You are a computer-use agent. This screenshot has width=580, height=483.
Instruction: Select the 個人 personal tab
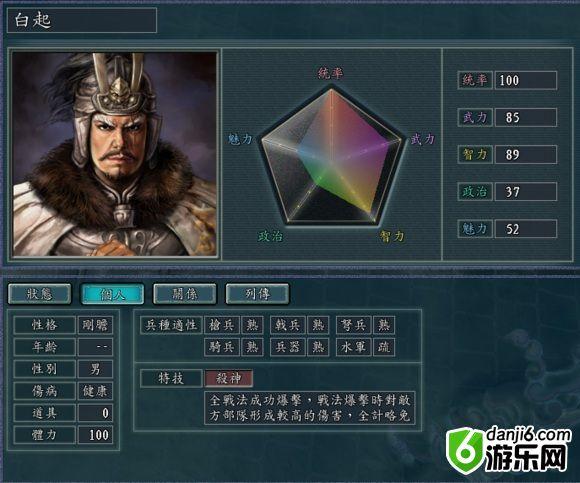pyautogui.click(x=112, y=294)
